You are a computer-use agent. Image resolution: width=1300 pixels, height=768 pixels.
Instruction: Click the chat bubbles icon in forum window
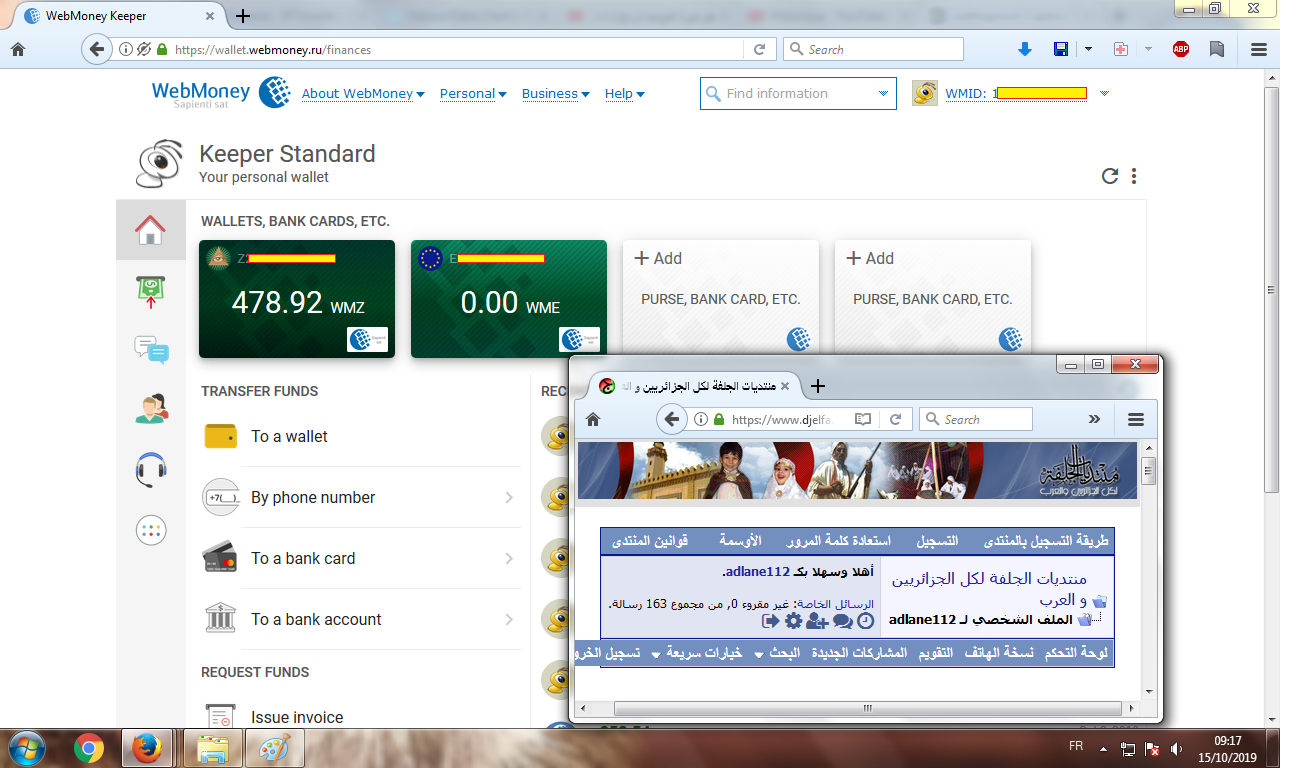coord(843,621)
